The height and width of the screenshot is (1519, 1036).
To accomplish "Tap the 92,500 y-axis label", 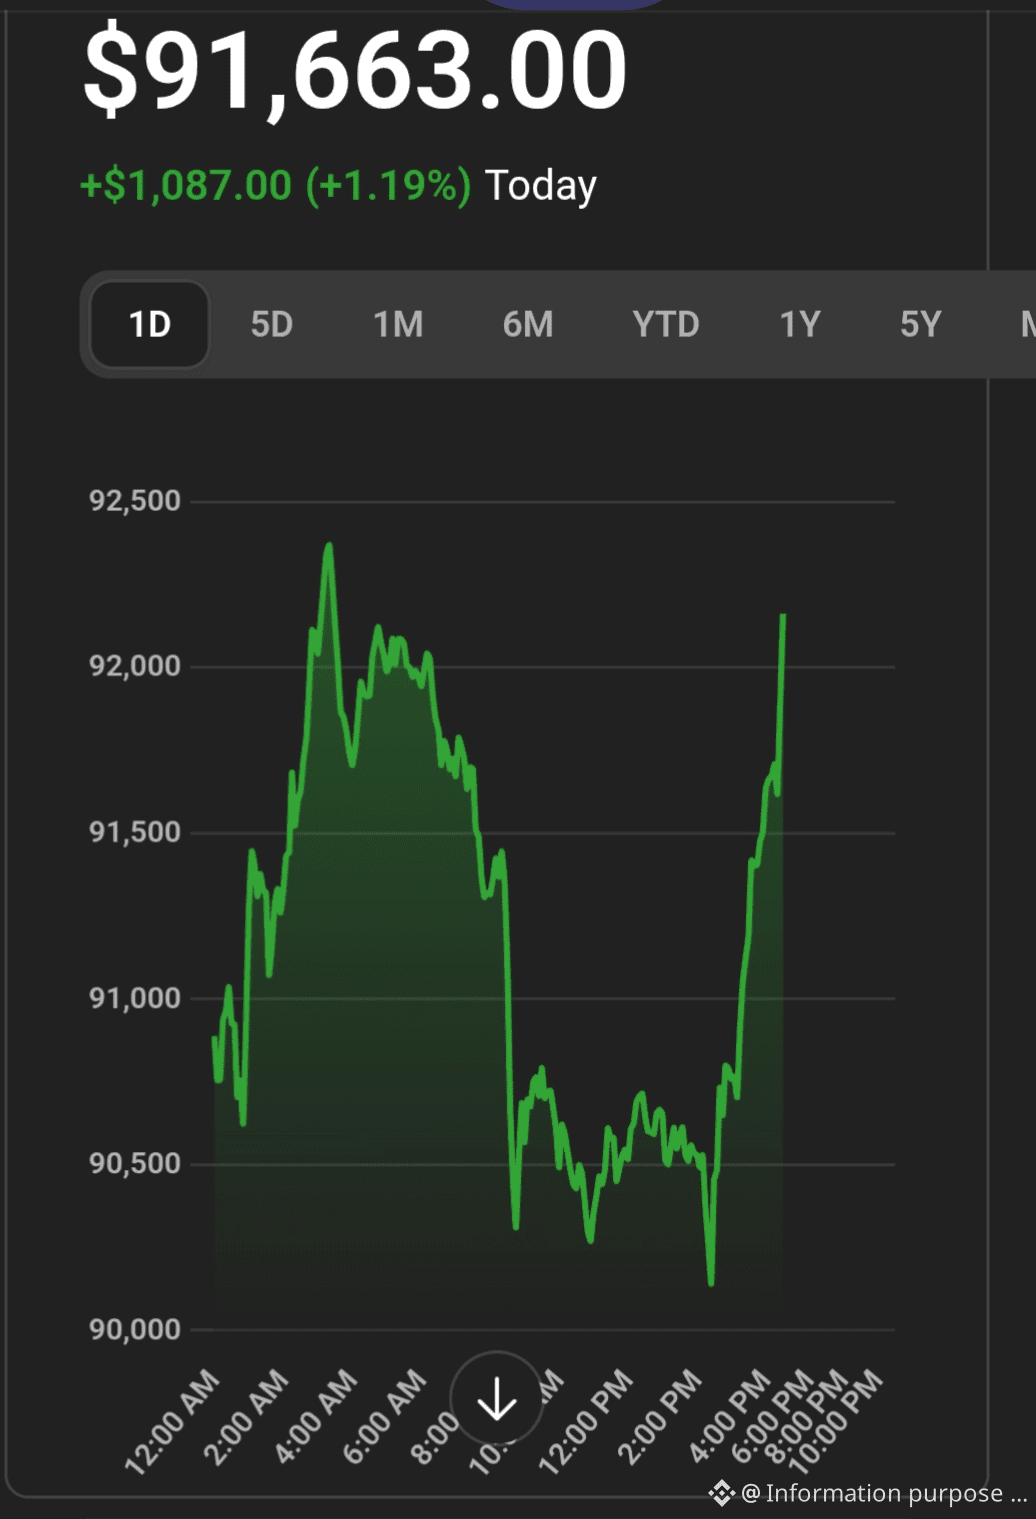I will (x=135, y=501).
